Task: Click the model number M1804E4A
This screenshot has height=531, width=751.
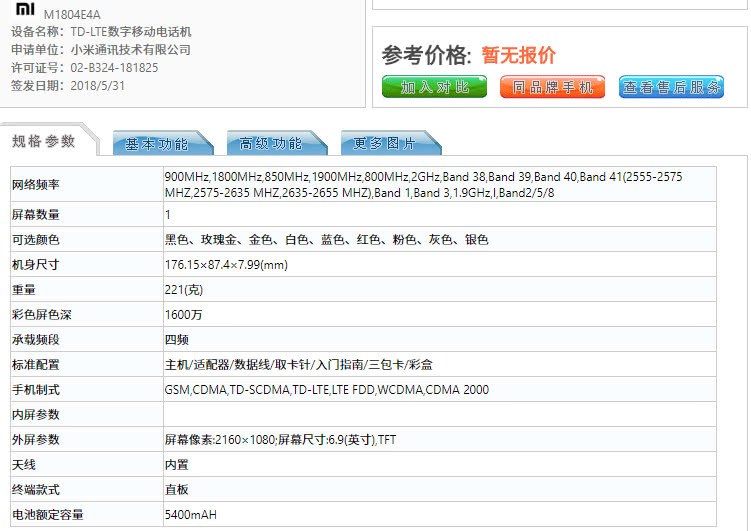Action: 72,15
